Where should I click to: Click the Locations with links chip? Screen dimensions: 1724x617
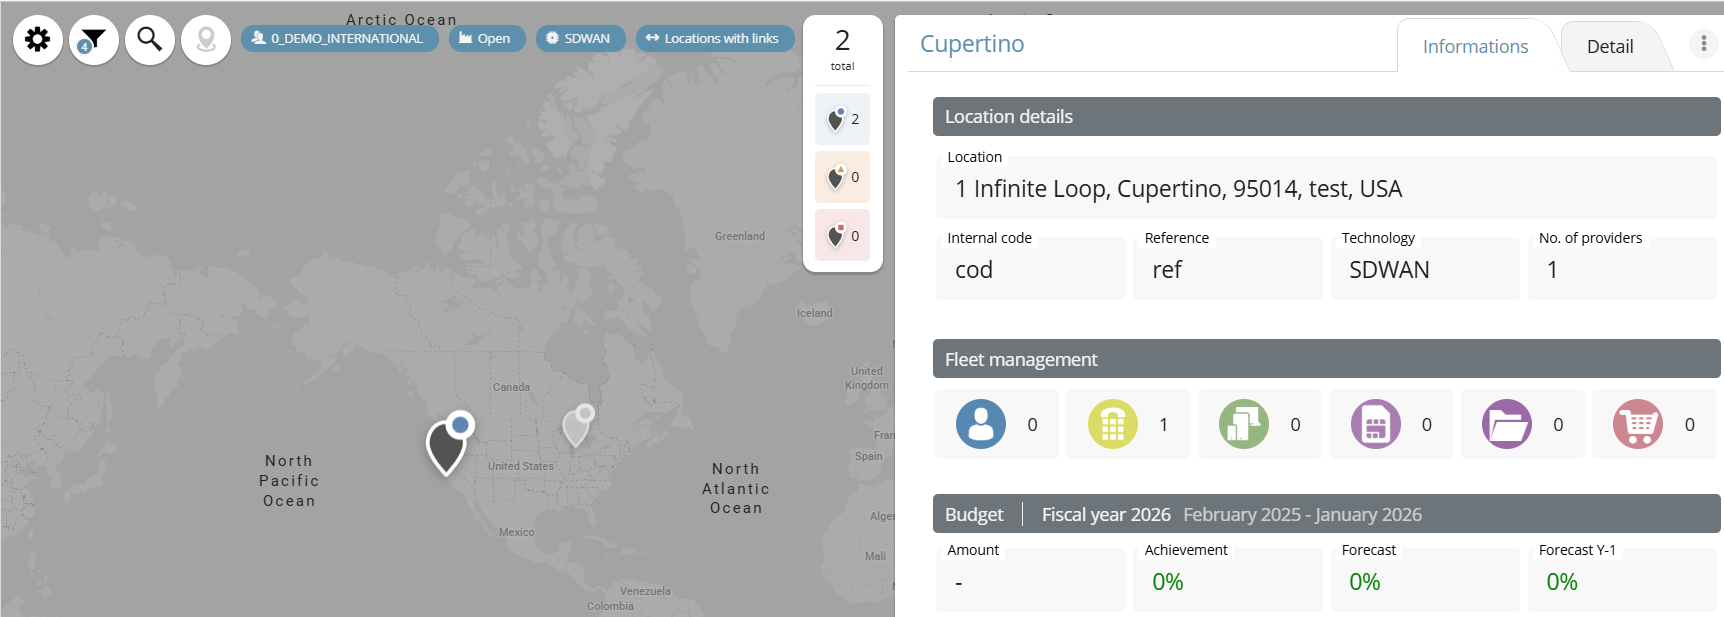click(714, 39)
